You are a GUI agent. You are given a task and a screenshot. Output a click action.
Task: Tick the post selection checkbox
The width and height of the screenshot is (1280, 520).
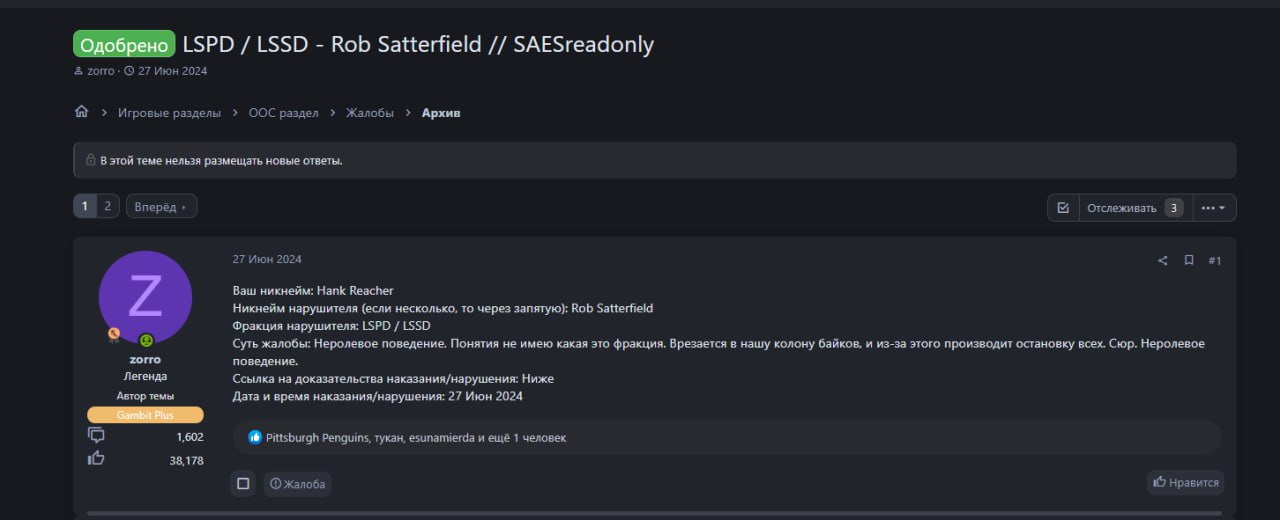coord(243,484)
